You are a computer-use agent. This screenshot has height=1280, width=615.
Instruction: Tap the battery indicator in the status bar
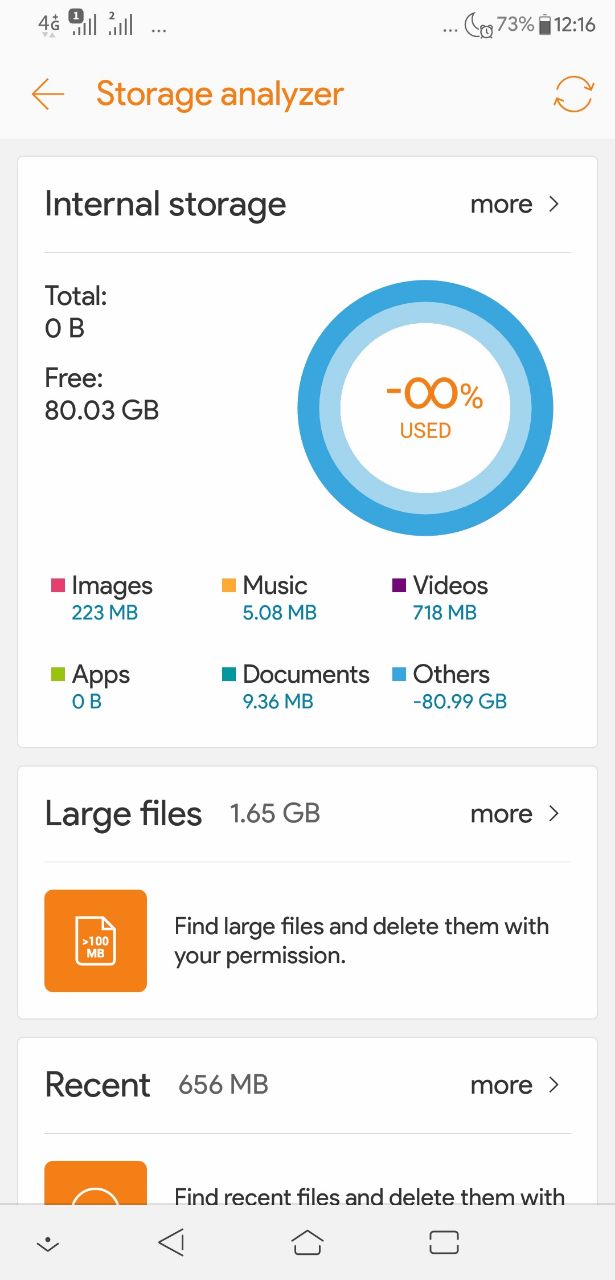545,26
